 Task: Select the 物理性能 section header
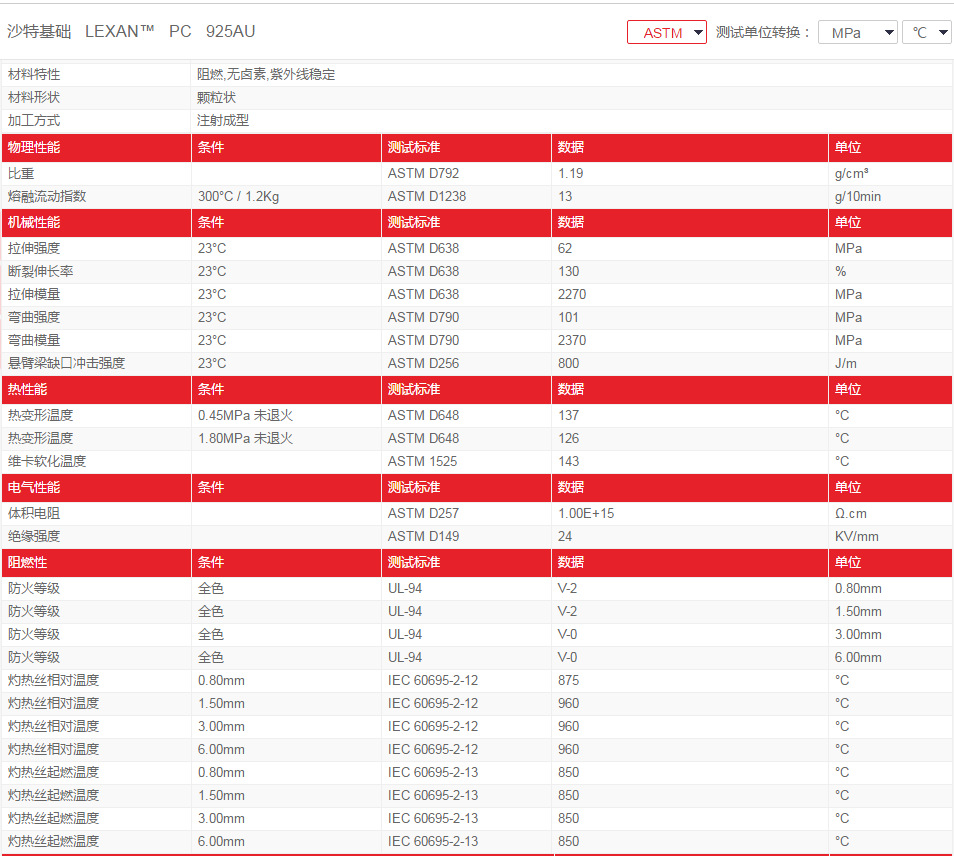tap(34, 147)
